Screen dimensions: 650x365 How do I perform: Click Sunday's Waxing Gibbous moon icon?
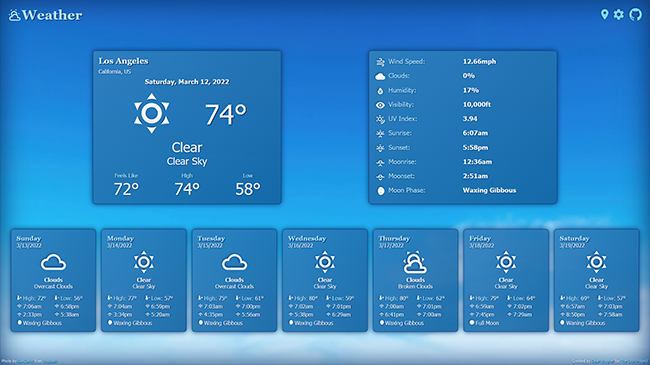click(x=19, y=323)
